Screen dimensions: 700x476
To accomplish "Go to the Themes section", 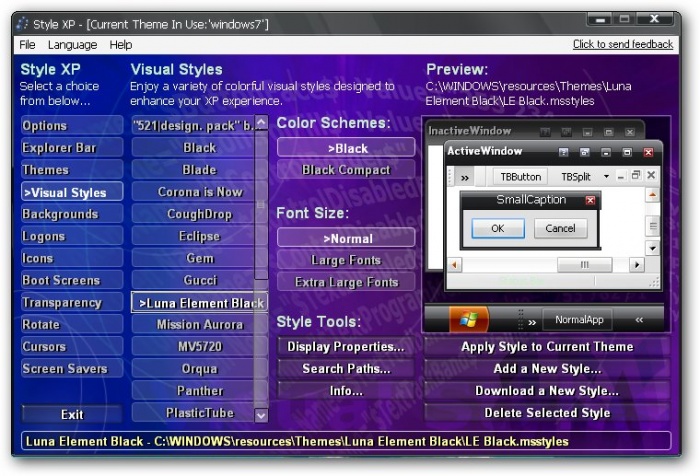I will (72, 170).
